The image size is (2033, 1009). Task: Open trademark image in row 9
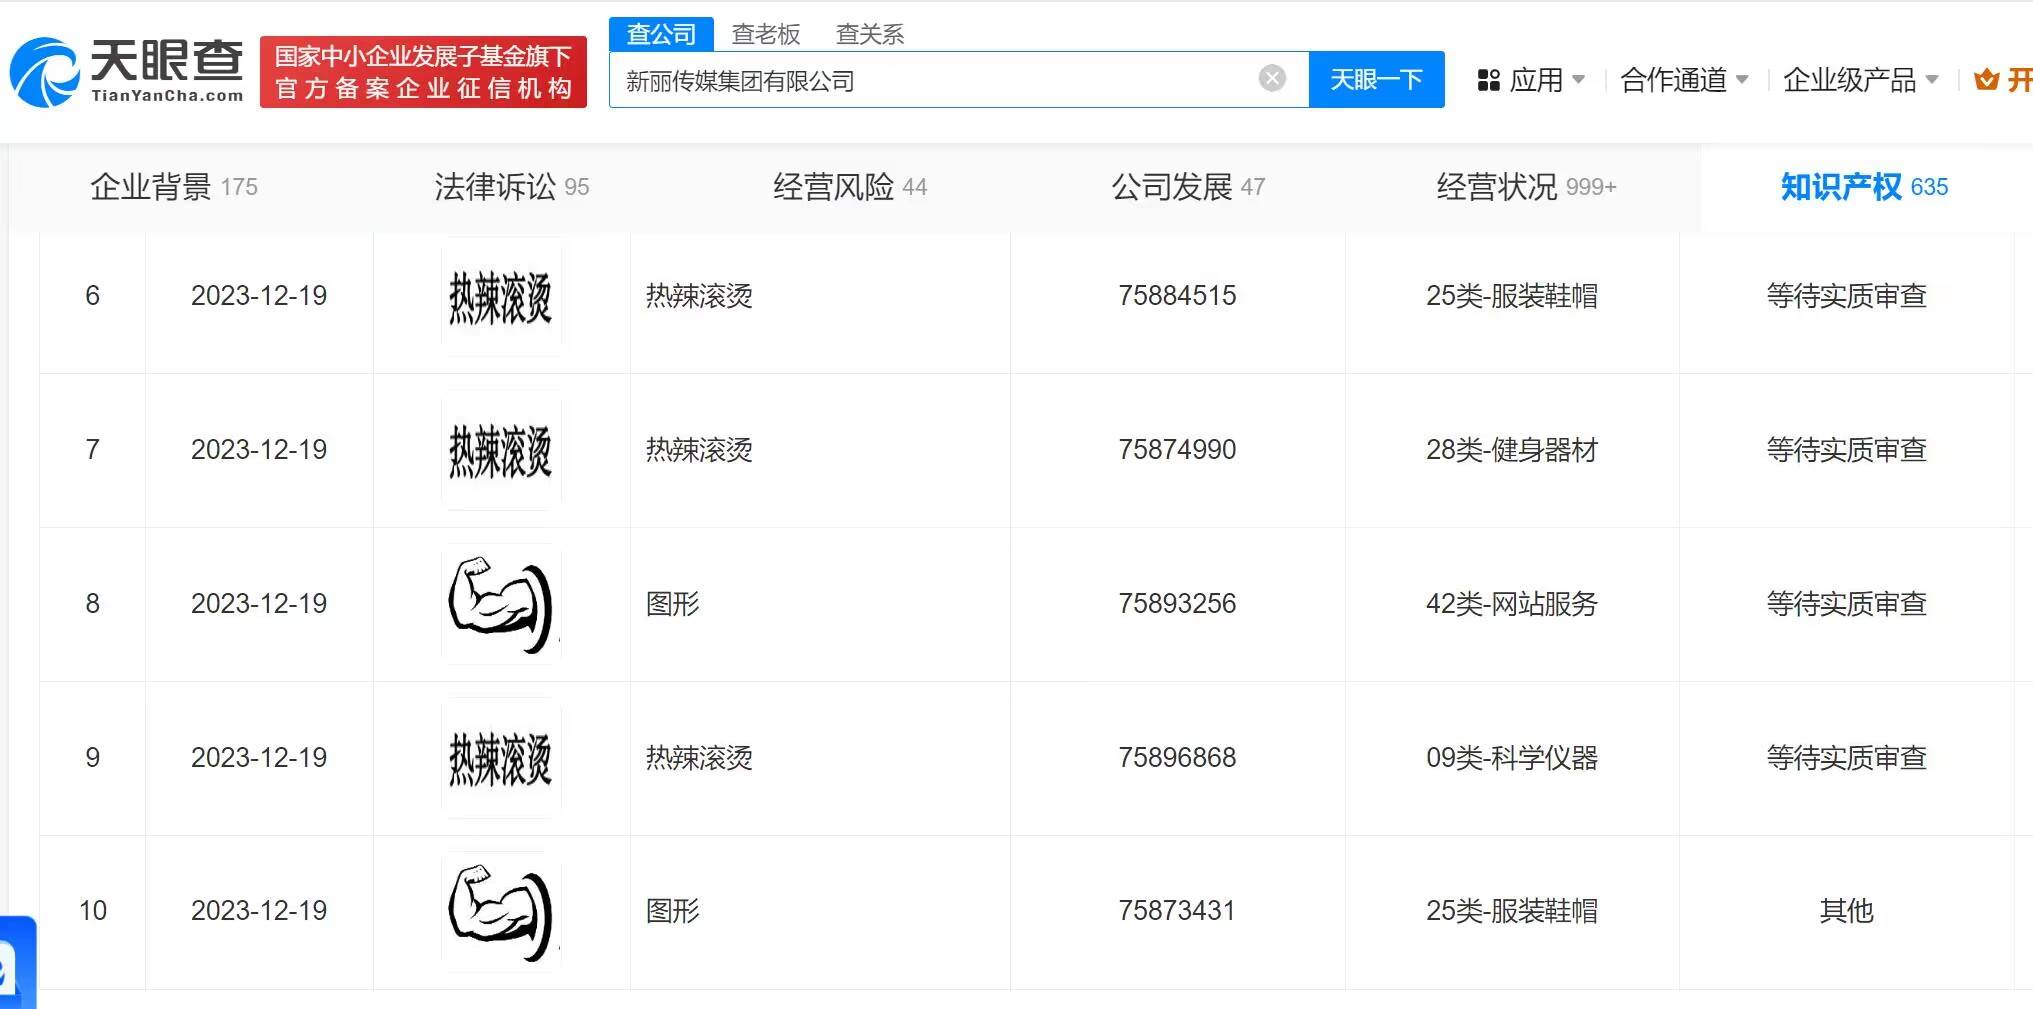pyautogui.click(x=501, y=759)
